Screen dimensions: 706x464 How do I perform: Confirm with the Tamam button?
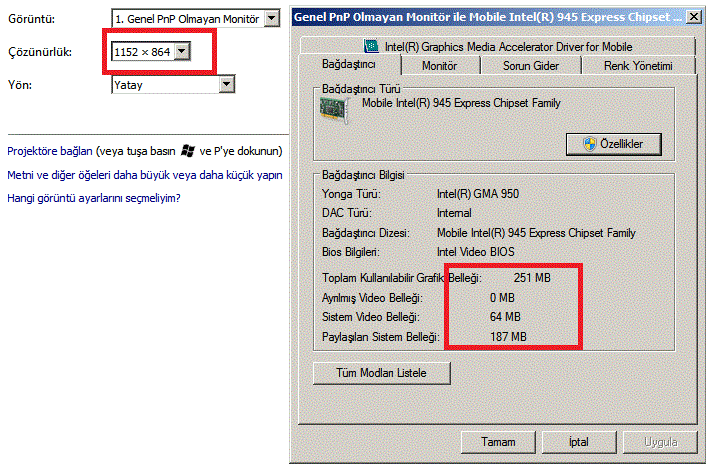click(498, 442)
